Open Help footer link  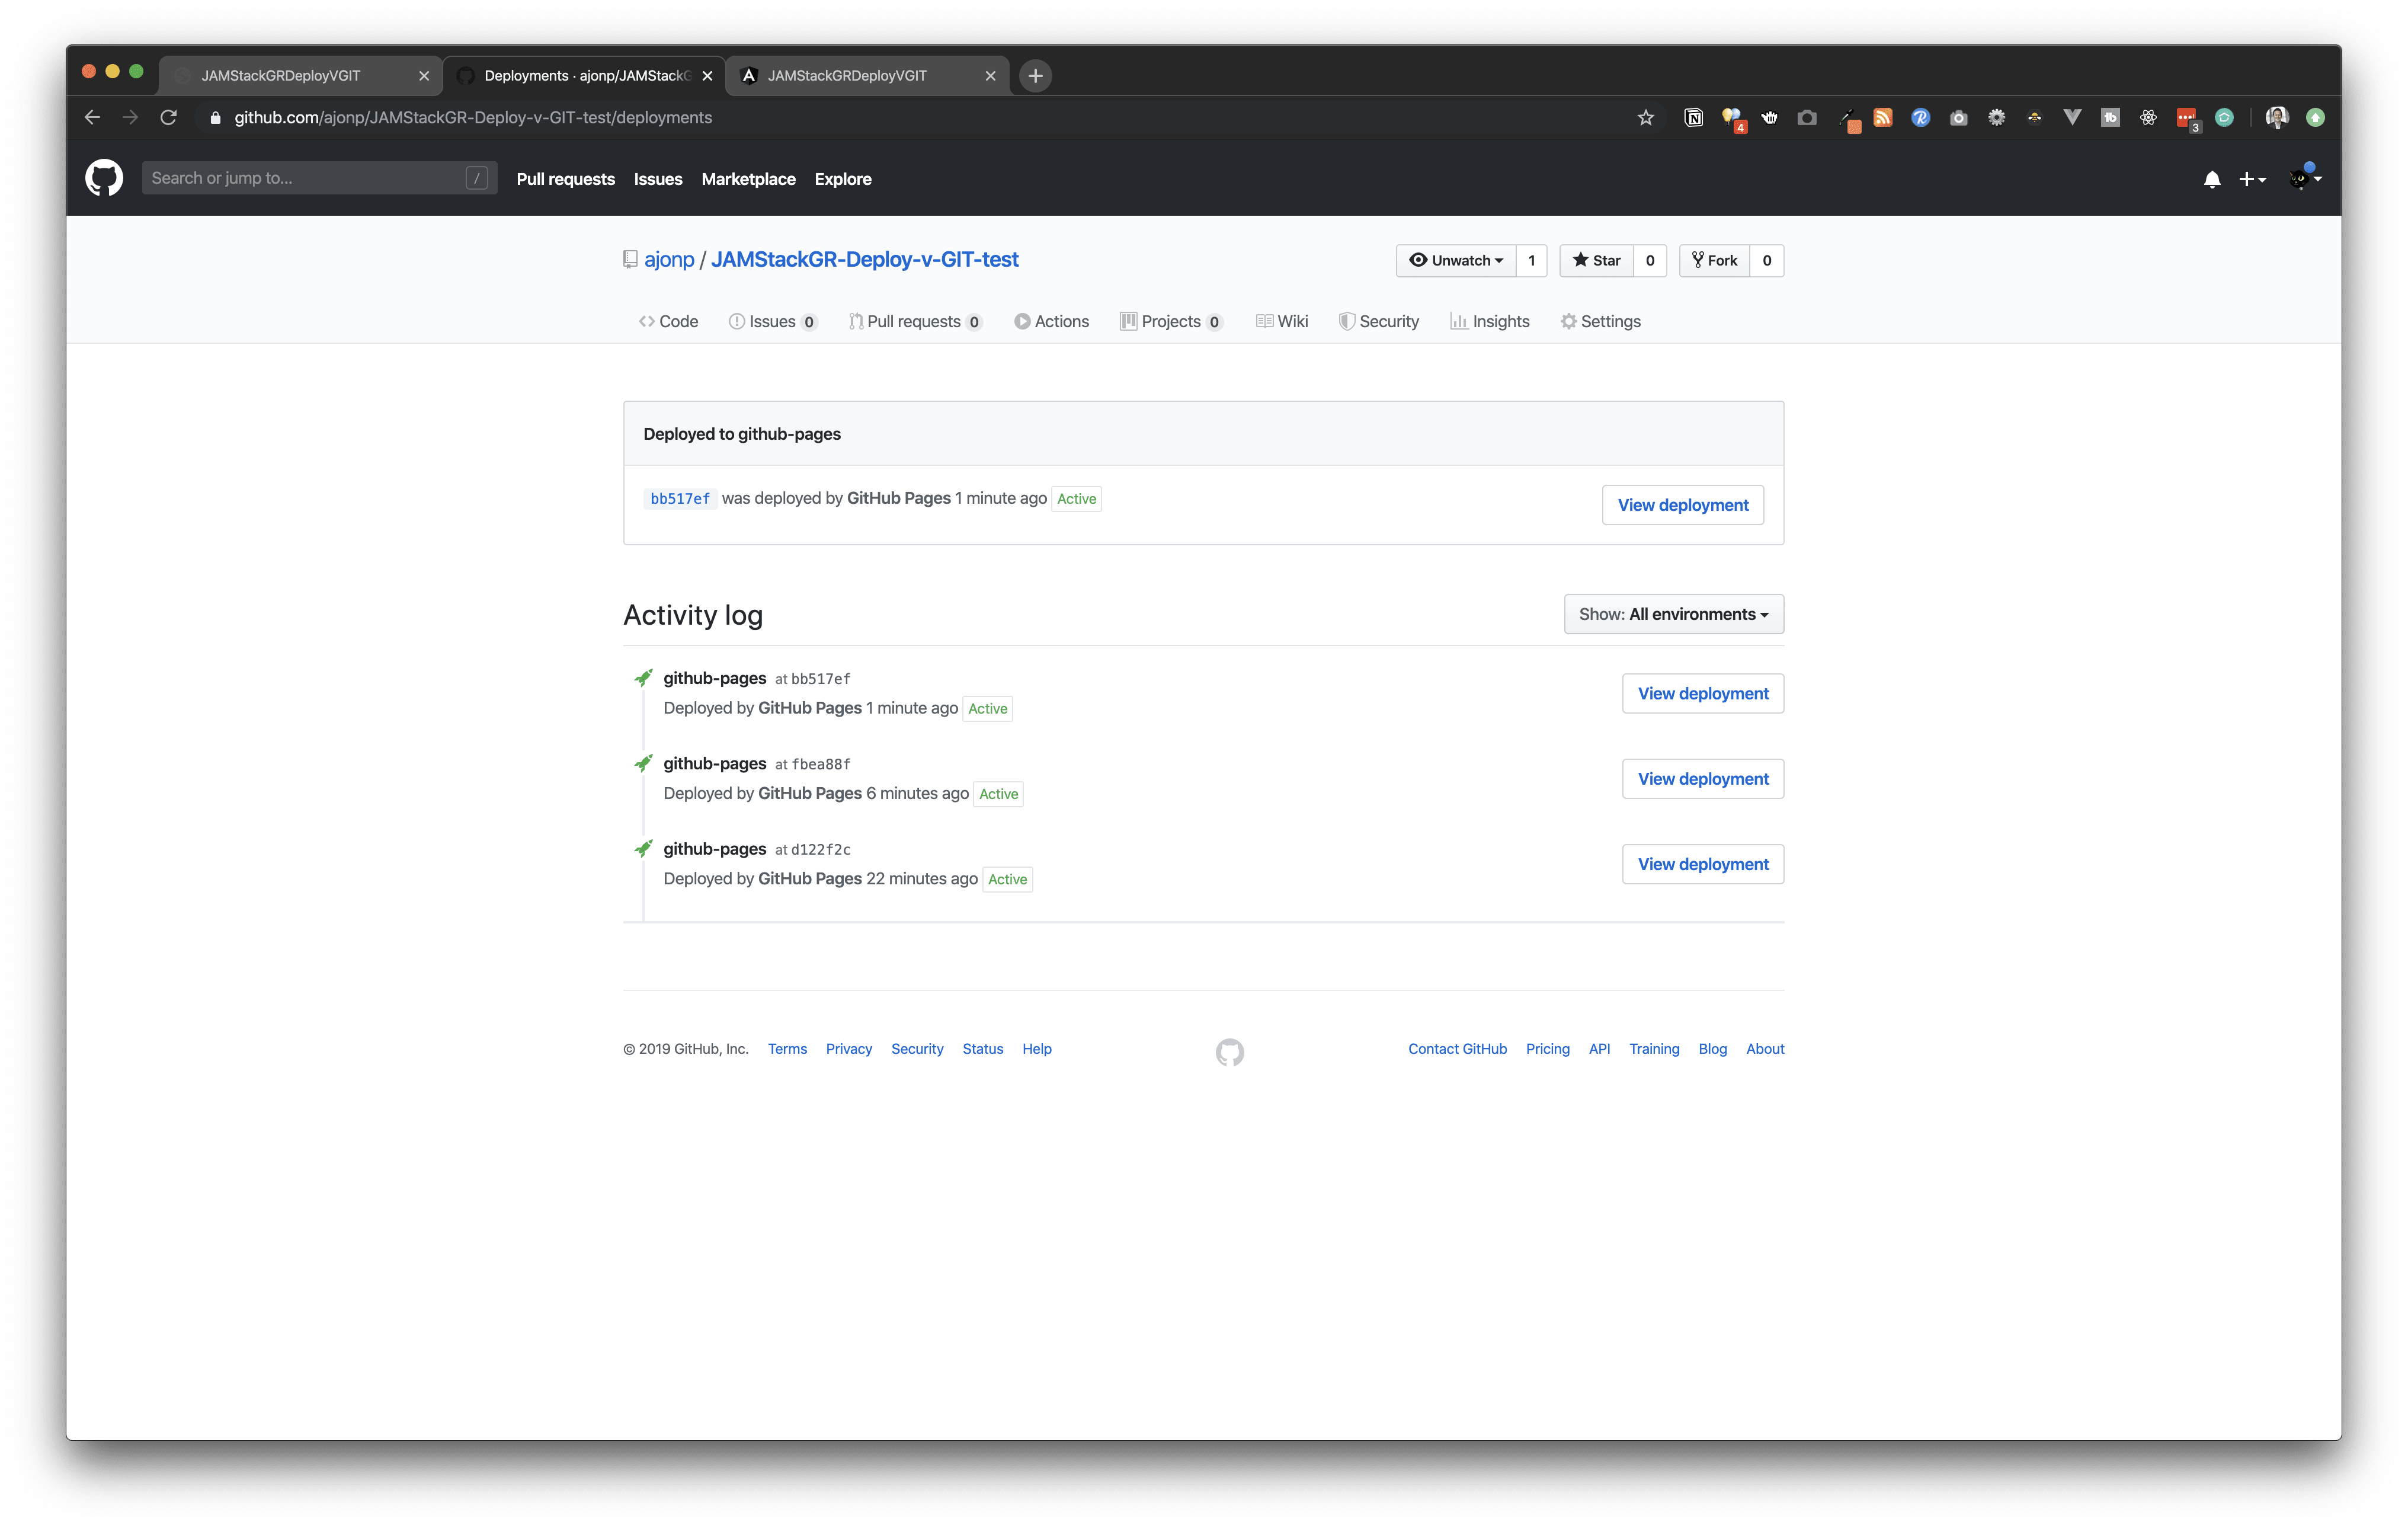(x=1037, y=1048)
